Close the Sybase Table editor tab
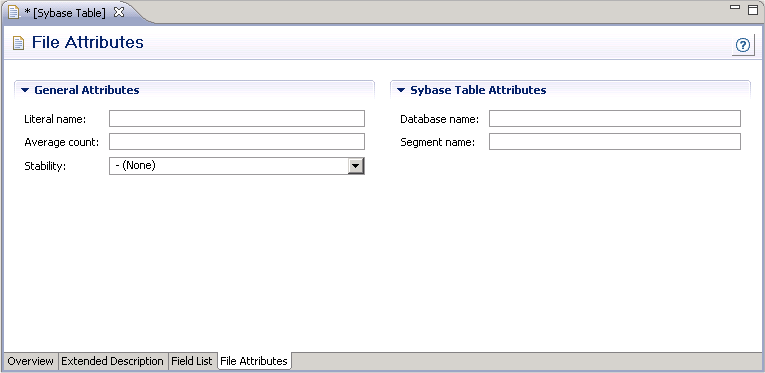The image size is (765, 373). (x=118, y=13)
